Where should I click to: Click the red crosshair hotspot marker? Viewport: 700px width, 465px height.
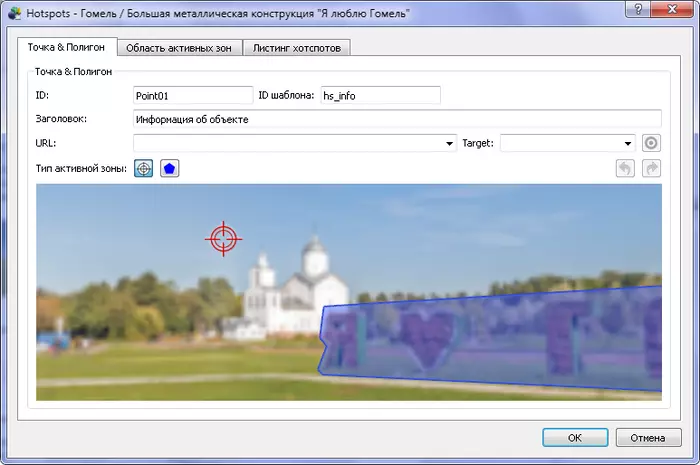tap(224, 239)
